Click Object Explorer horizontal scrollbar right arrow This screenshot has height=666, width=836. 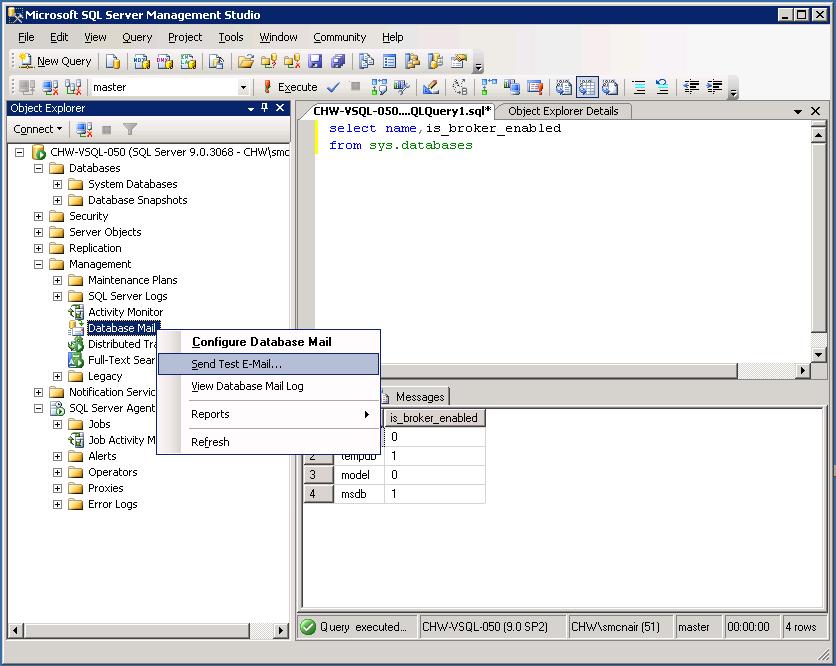(280, 631)
